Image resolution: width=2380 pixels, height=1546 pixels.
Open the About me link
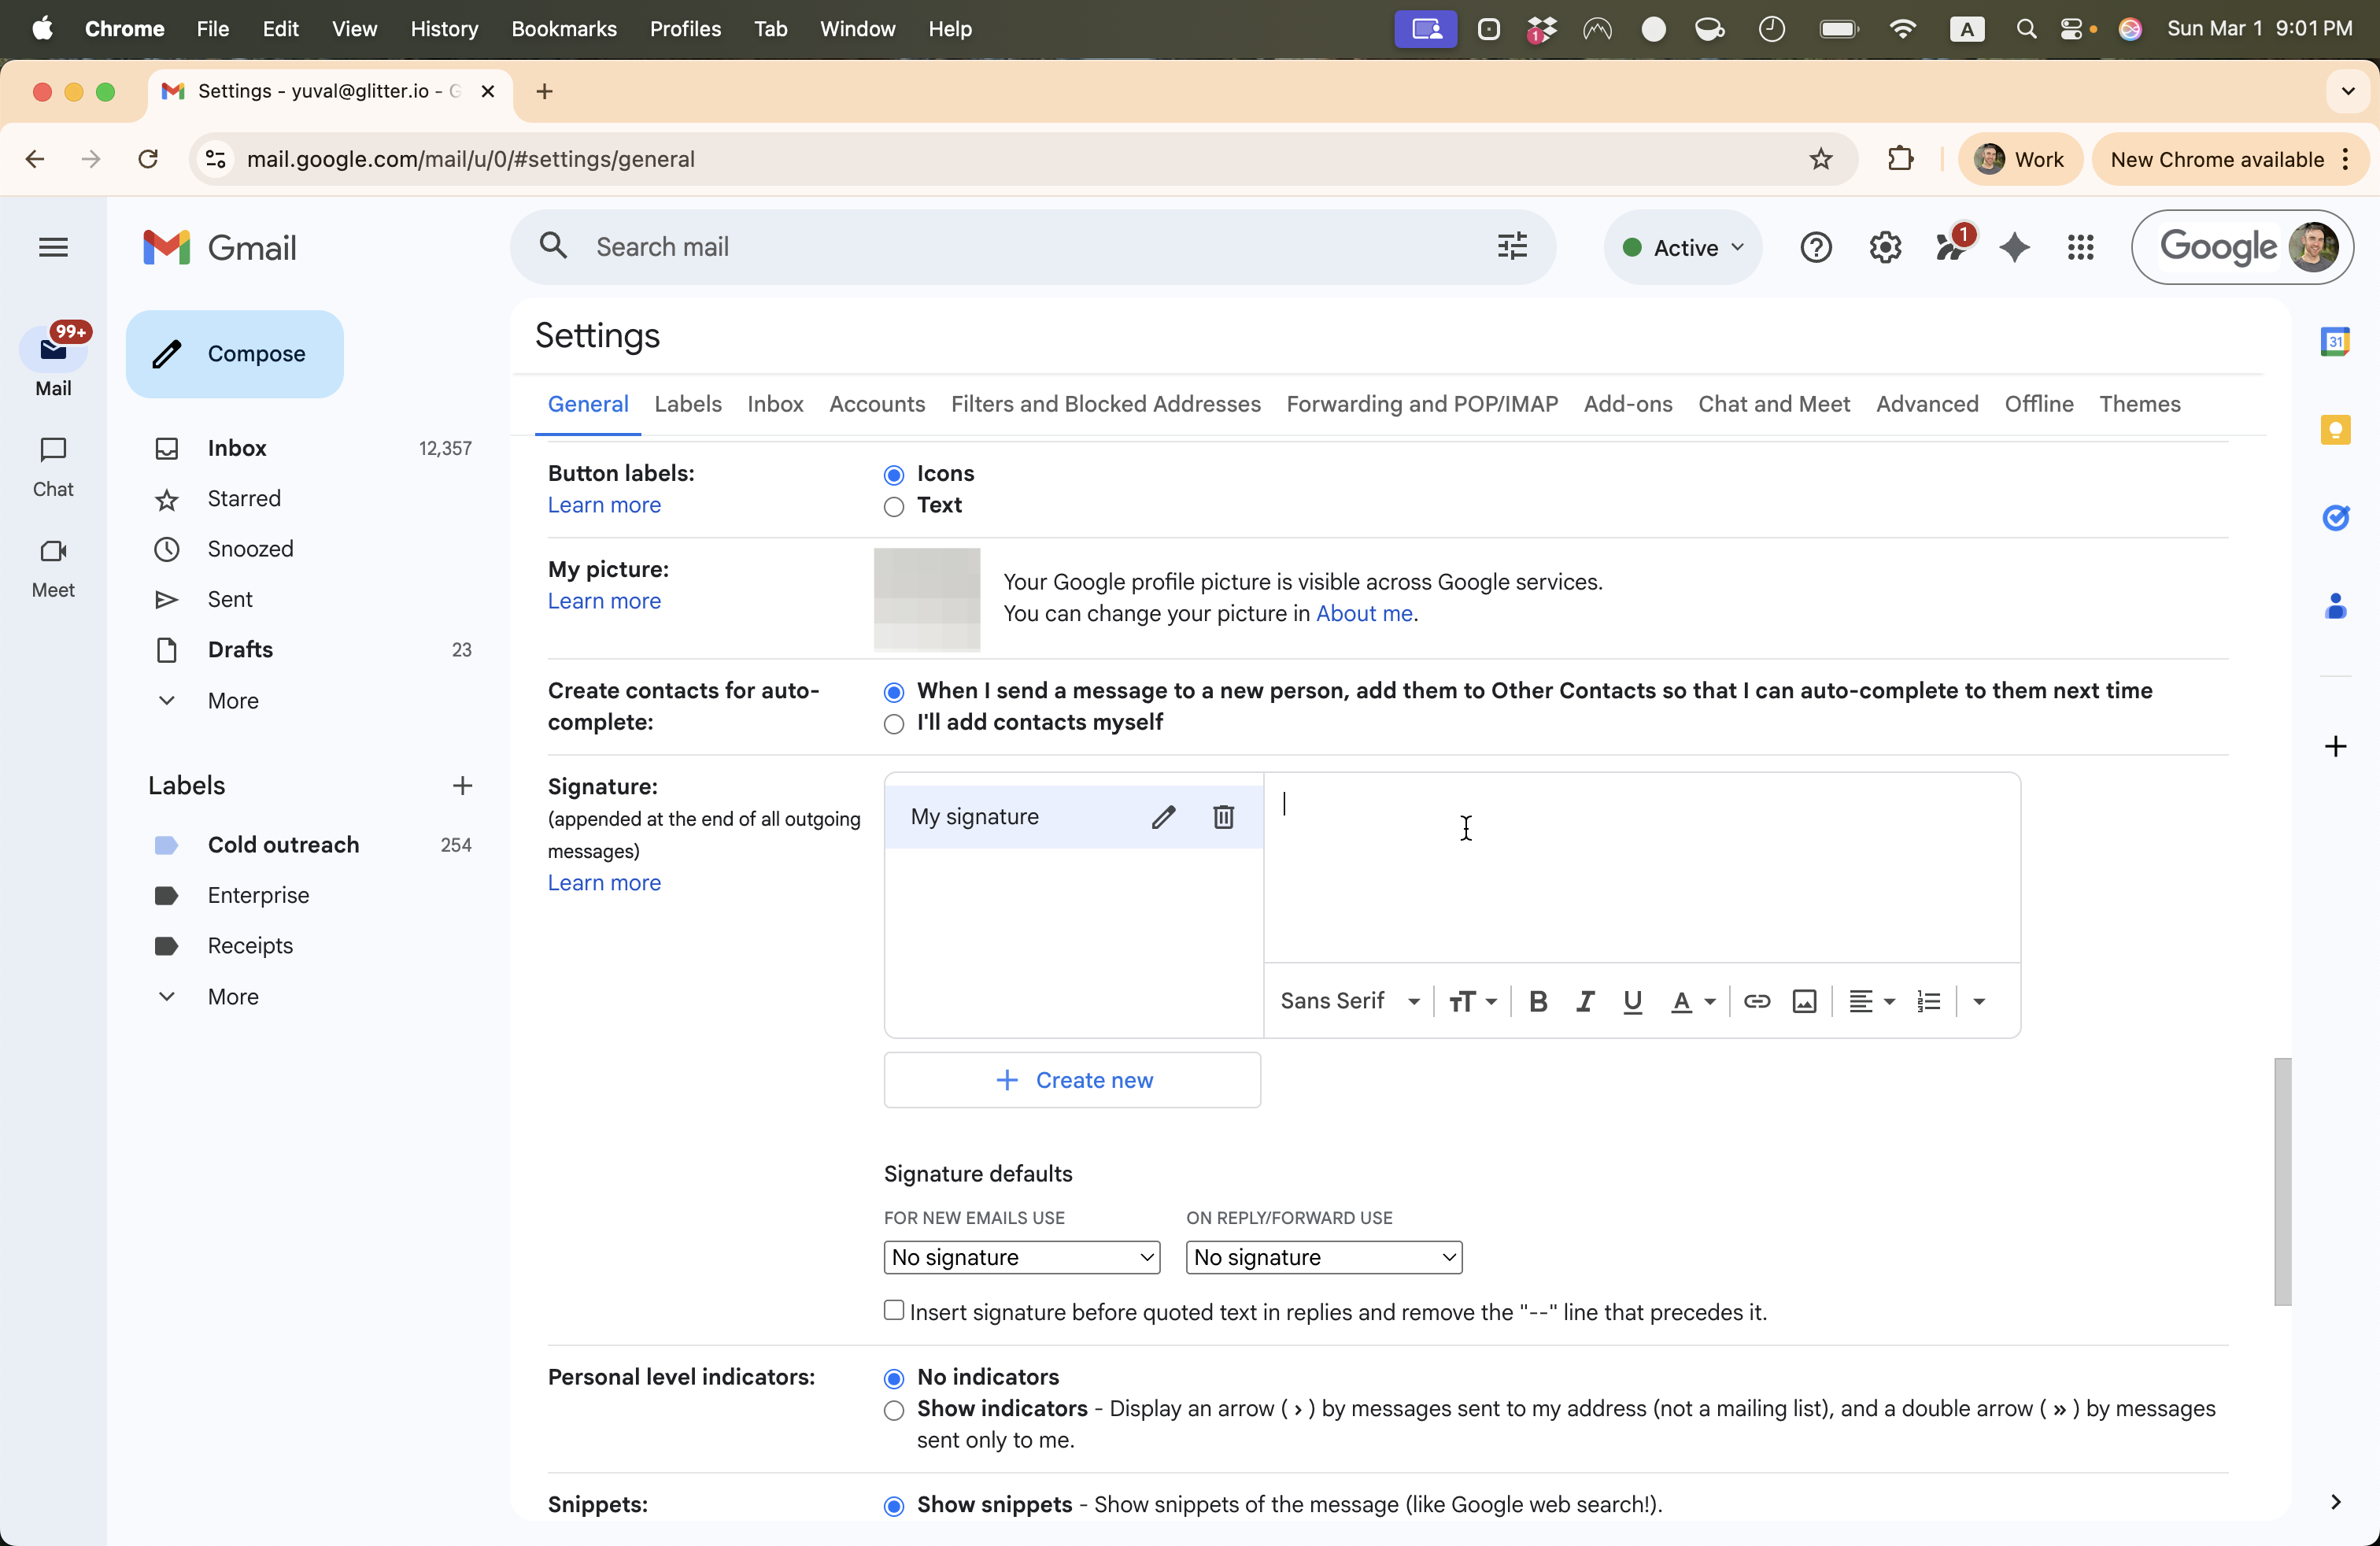pyautogui.click(x=1363, y=613)
